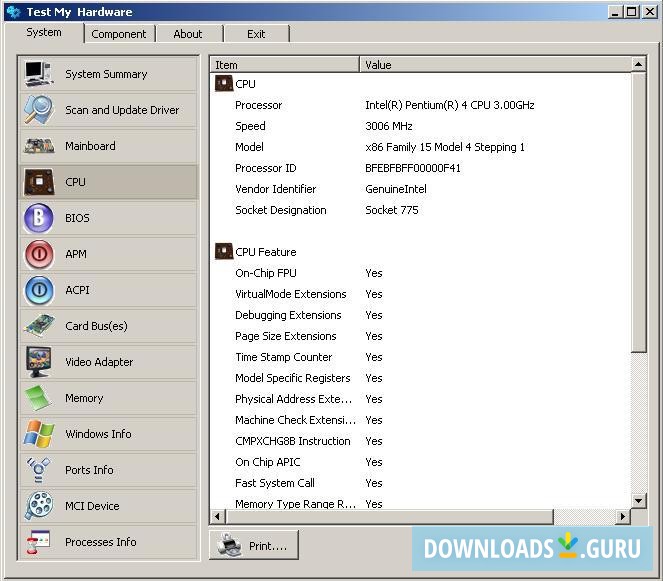Select the Mainboard icon in sidebar
Viewport: 663px width, 581px height.
(38, 146)
